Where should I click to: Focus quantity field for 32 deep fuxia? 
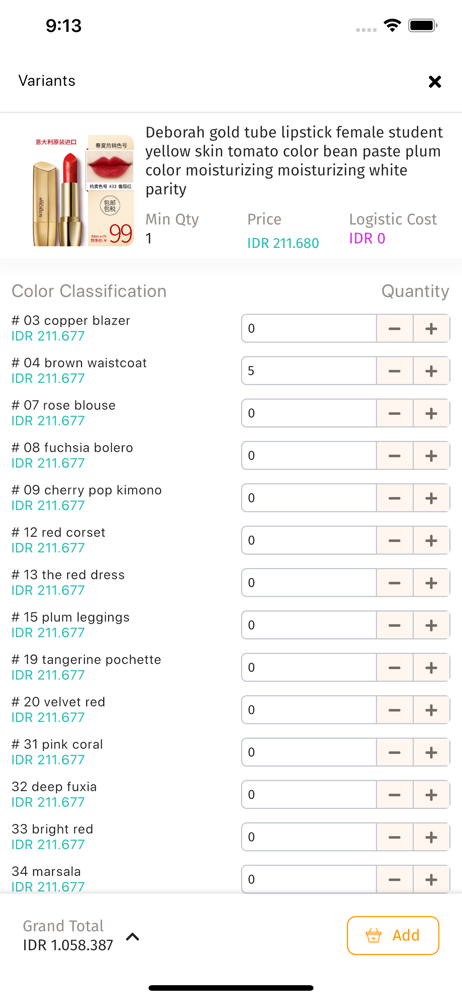tap(309, 795)
